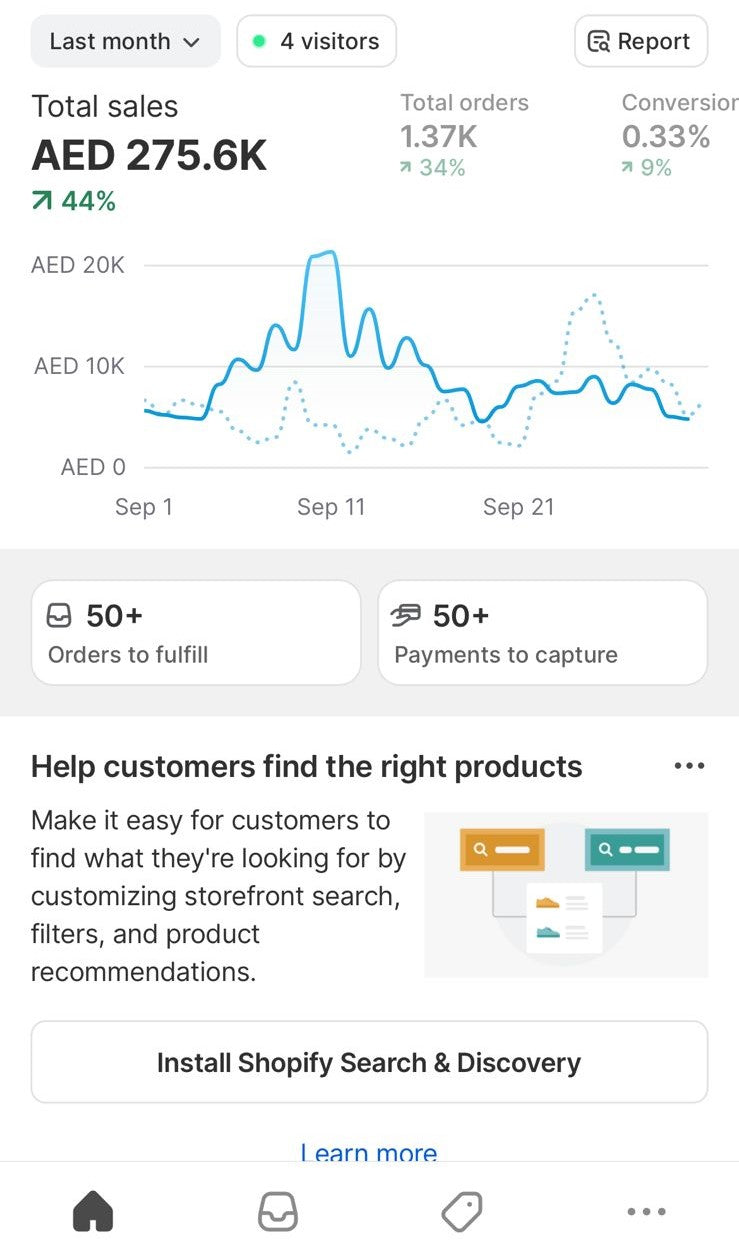Switch to the Total orders metric
The width and height of the screenshot is (739, 1251).
pyautogui.click(x=464, y=135)
